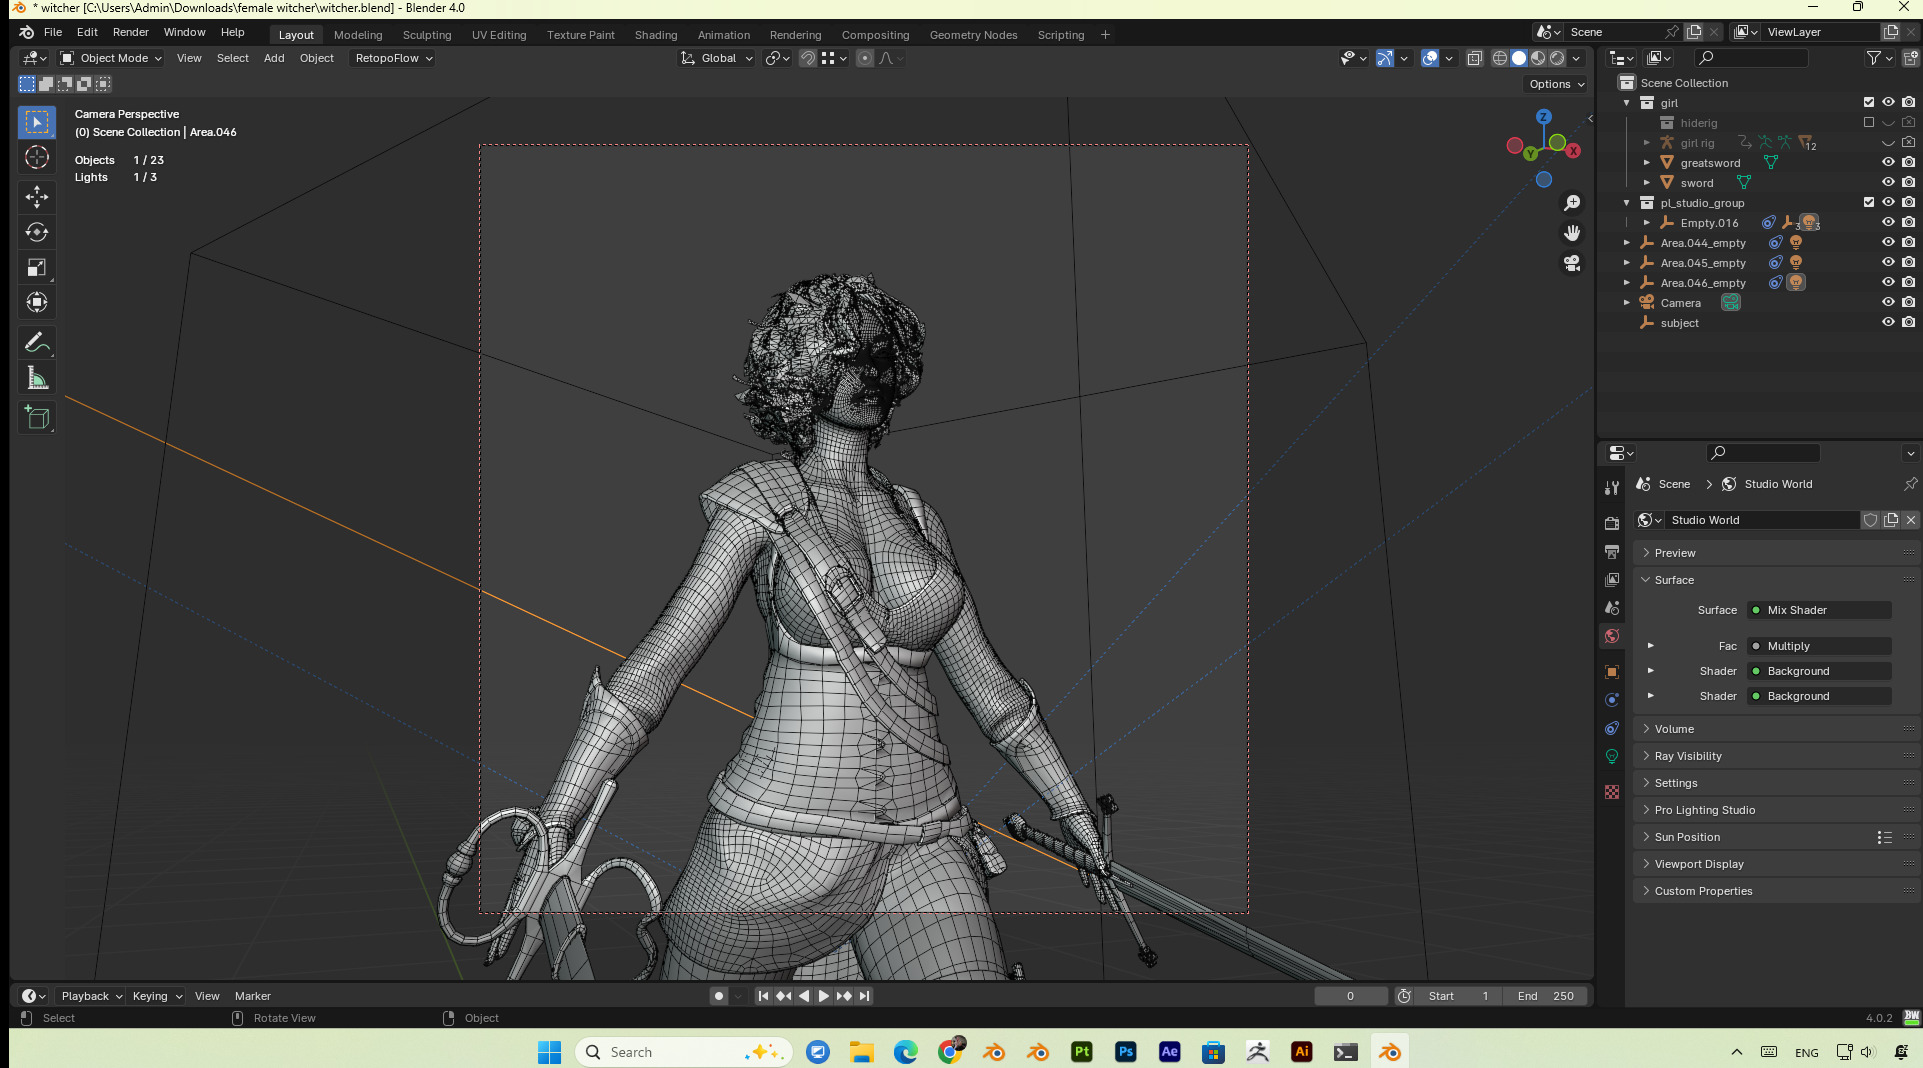Image resolution: width=1923 pixels, height=1068 pixels.
Task: Expand the Preview panel
Action: pos(1777,553)
